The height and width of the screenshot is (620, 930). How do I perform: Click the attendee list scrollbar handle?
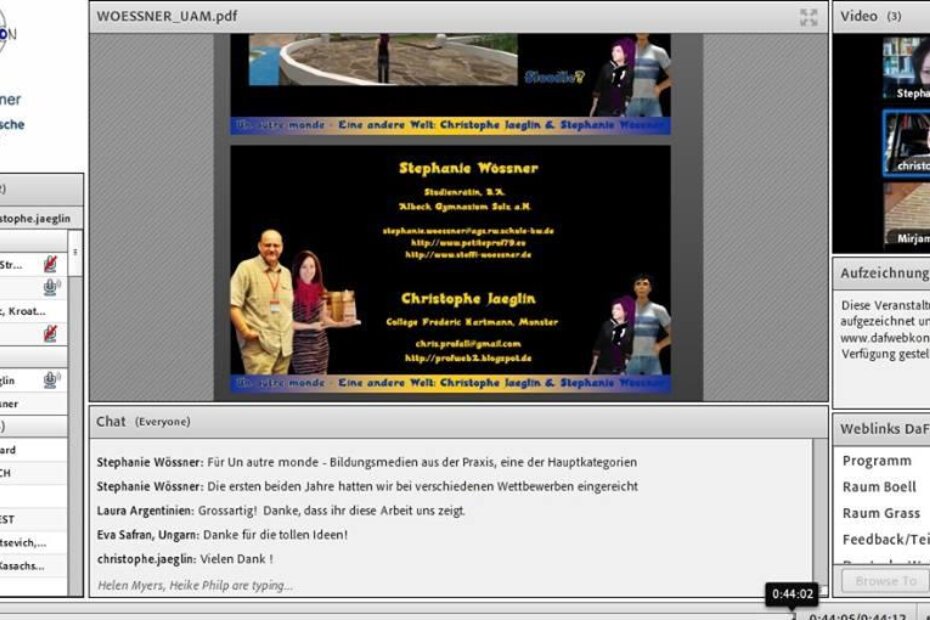tap(76, 252)
